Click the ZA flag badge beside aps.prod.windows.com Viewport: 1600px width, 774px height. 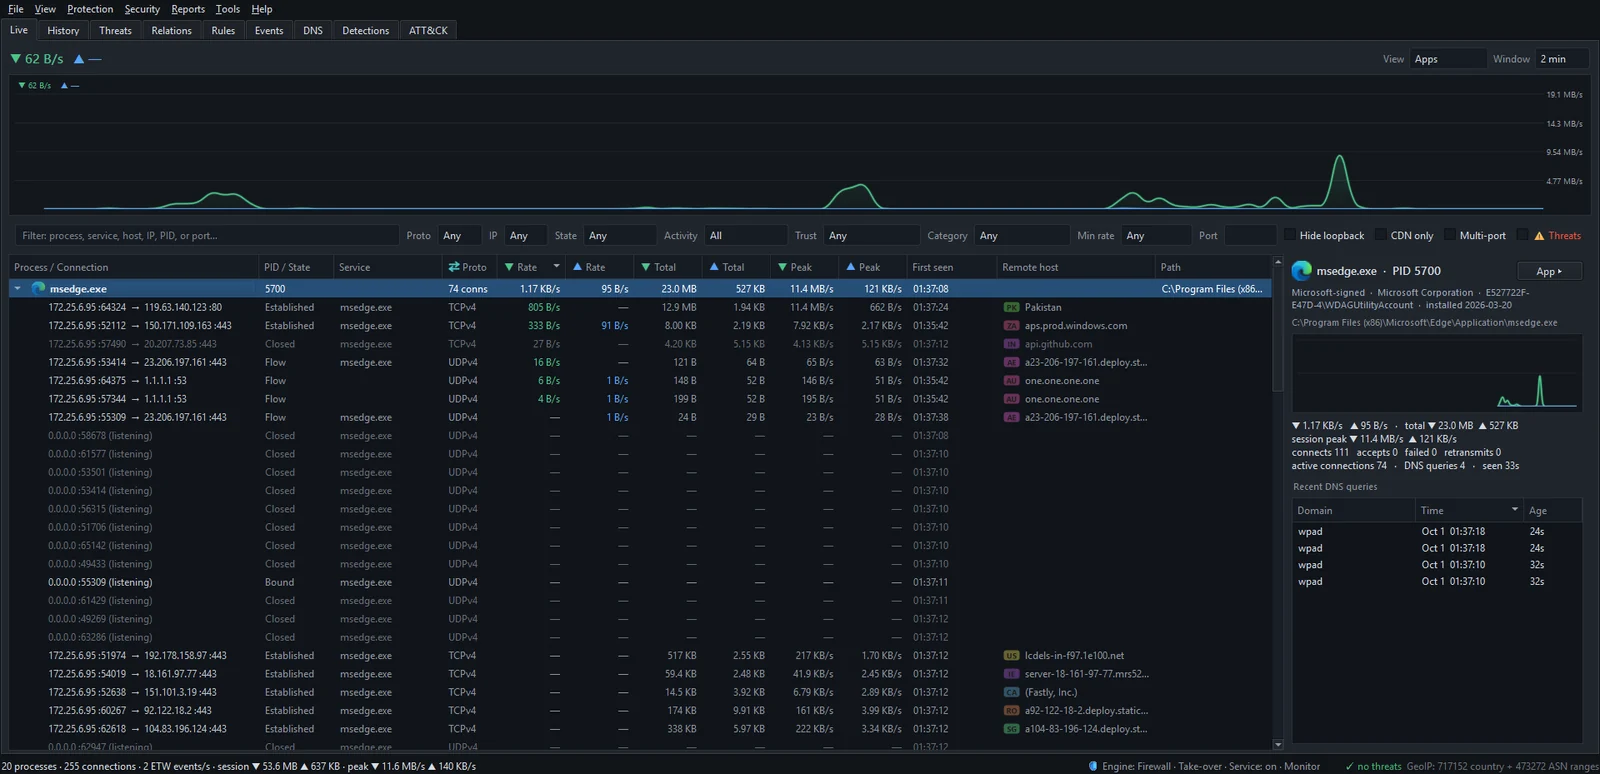(1011, 326)
